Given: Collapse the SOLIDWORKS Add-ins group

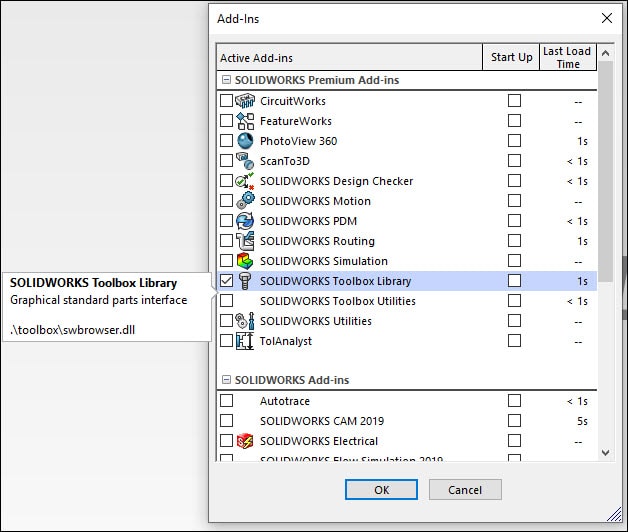Looking at the screenshot, I should coord(226,380).
